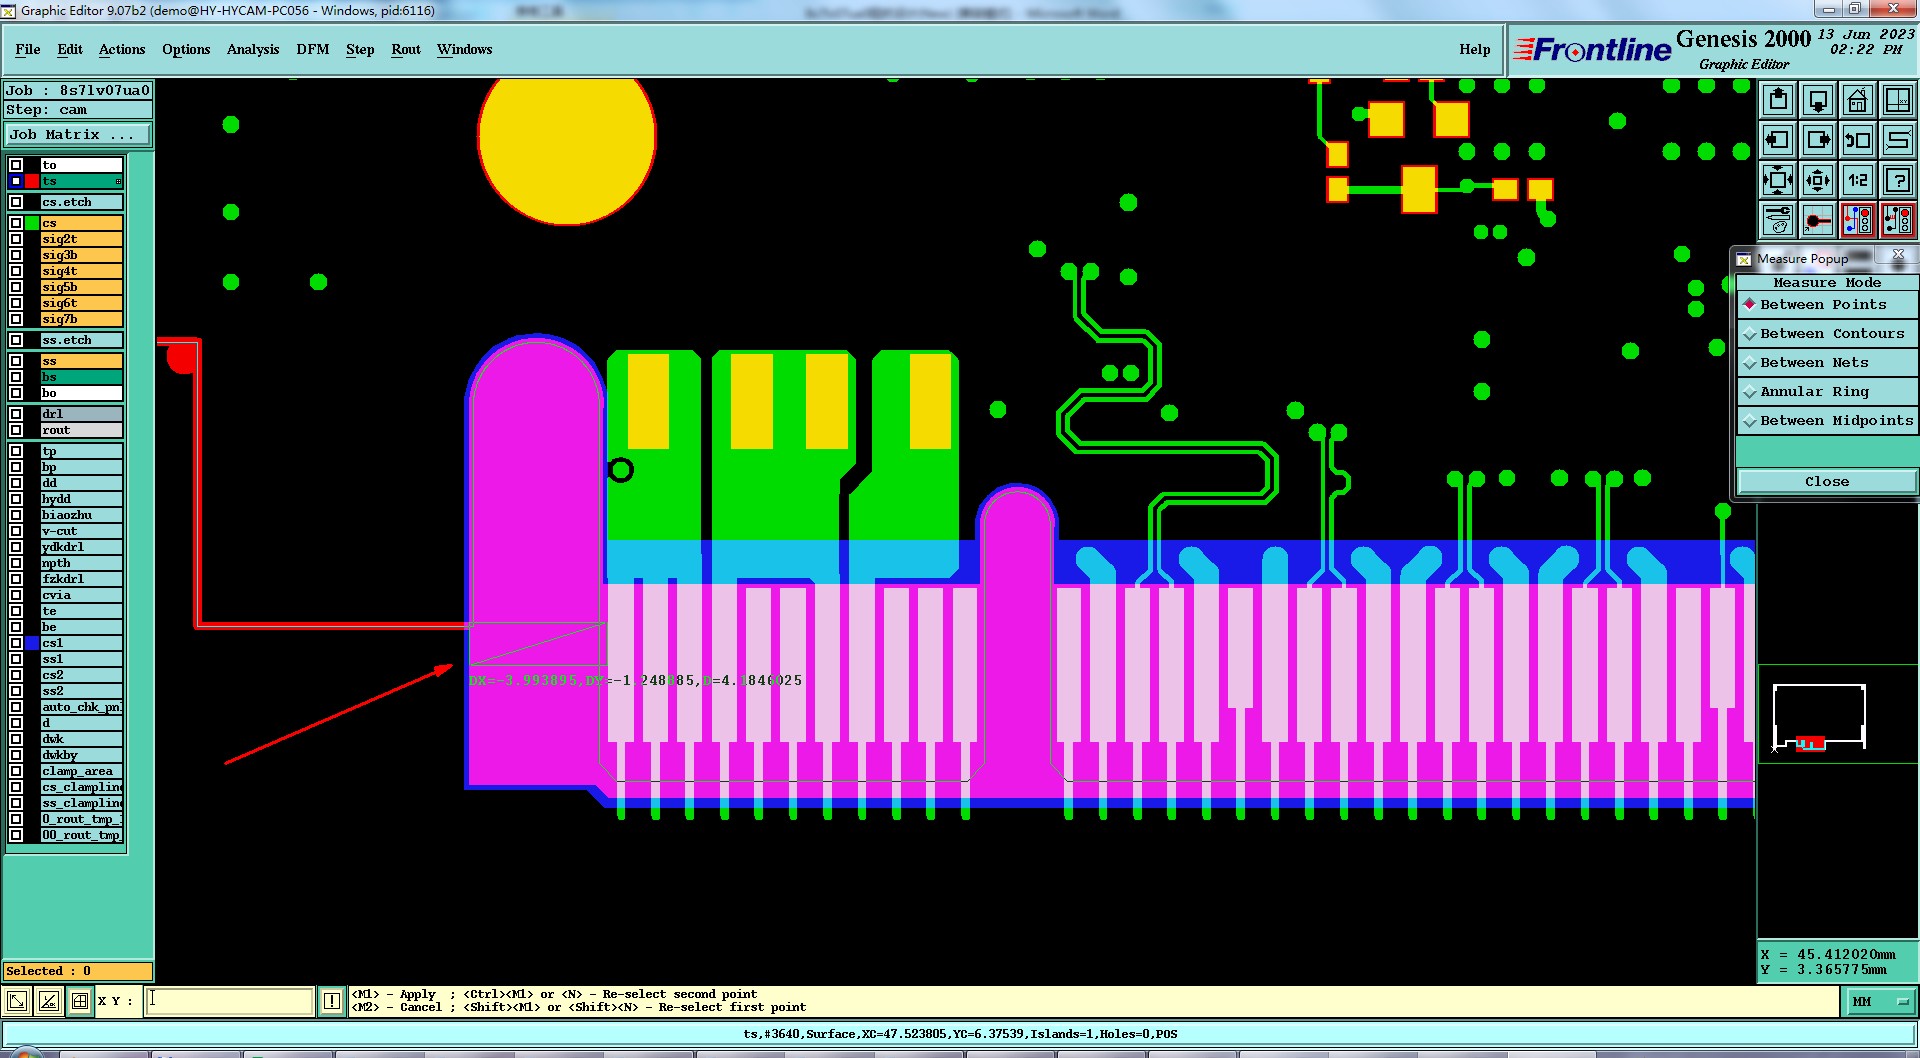Click the red color swatch of ts layer
This screenshot has height=1058, width=1920.
[32, 181]
